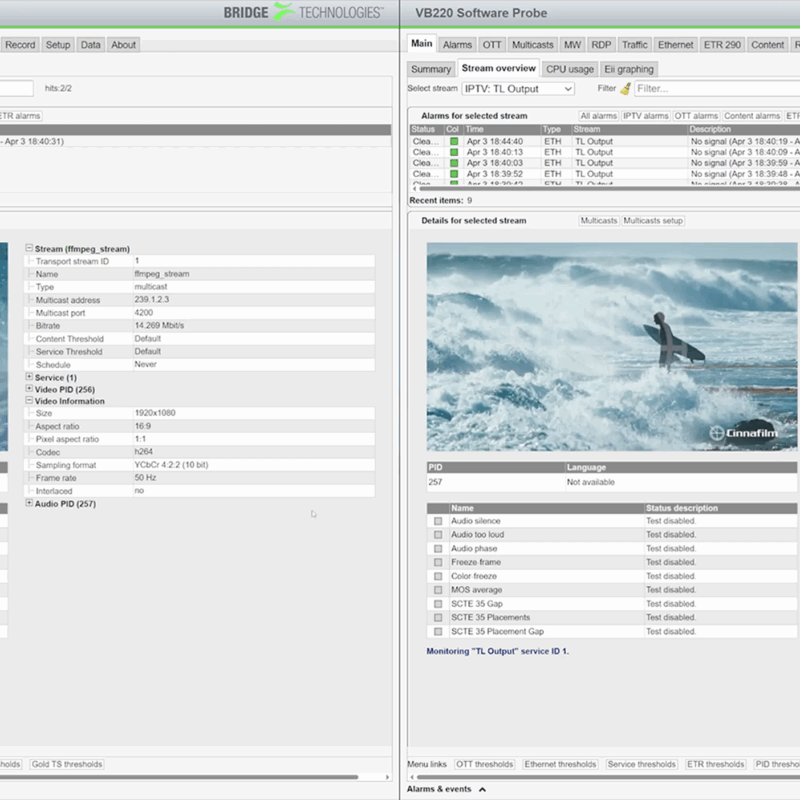Open the Eii graphing tab
800x800 pixels.
coord(630,69)
